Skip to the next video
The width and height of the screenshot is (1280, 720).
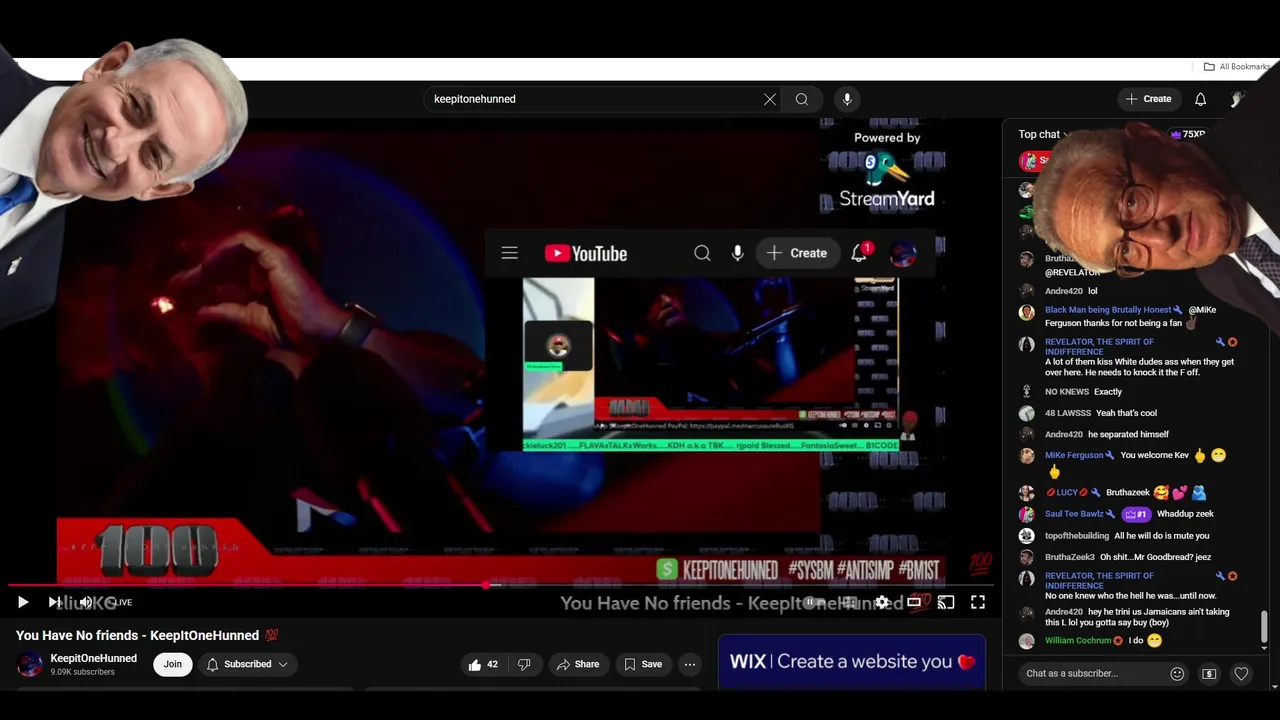54,602
